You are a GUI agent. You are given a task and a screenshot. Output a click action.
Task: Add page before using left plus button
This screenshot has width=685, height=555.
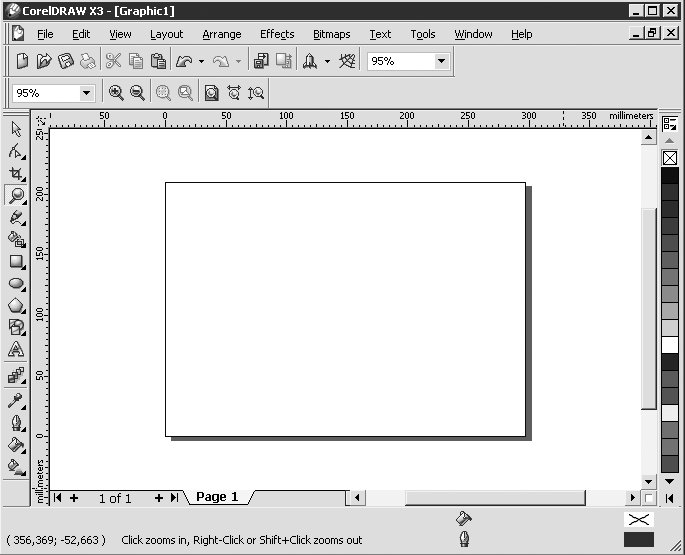pyautogui.click(x=74, y=498)
